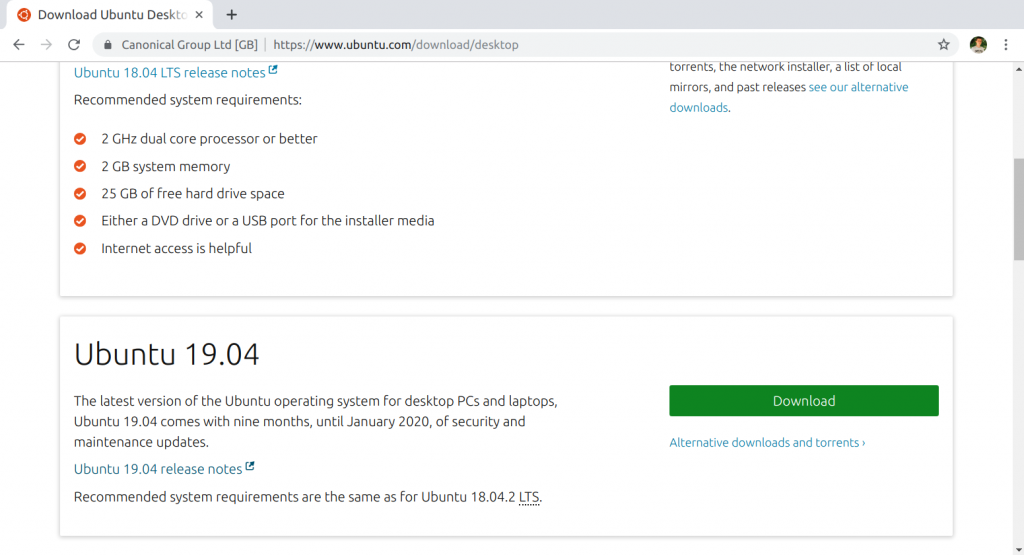The width and height of the screenshot is (1024, 555).
Task: Bookmark this page with the star icon
Action: (943, 45)
